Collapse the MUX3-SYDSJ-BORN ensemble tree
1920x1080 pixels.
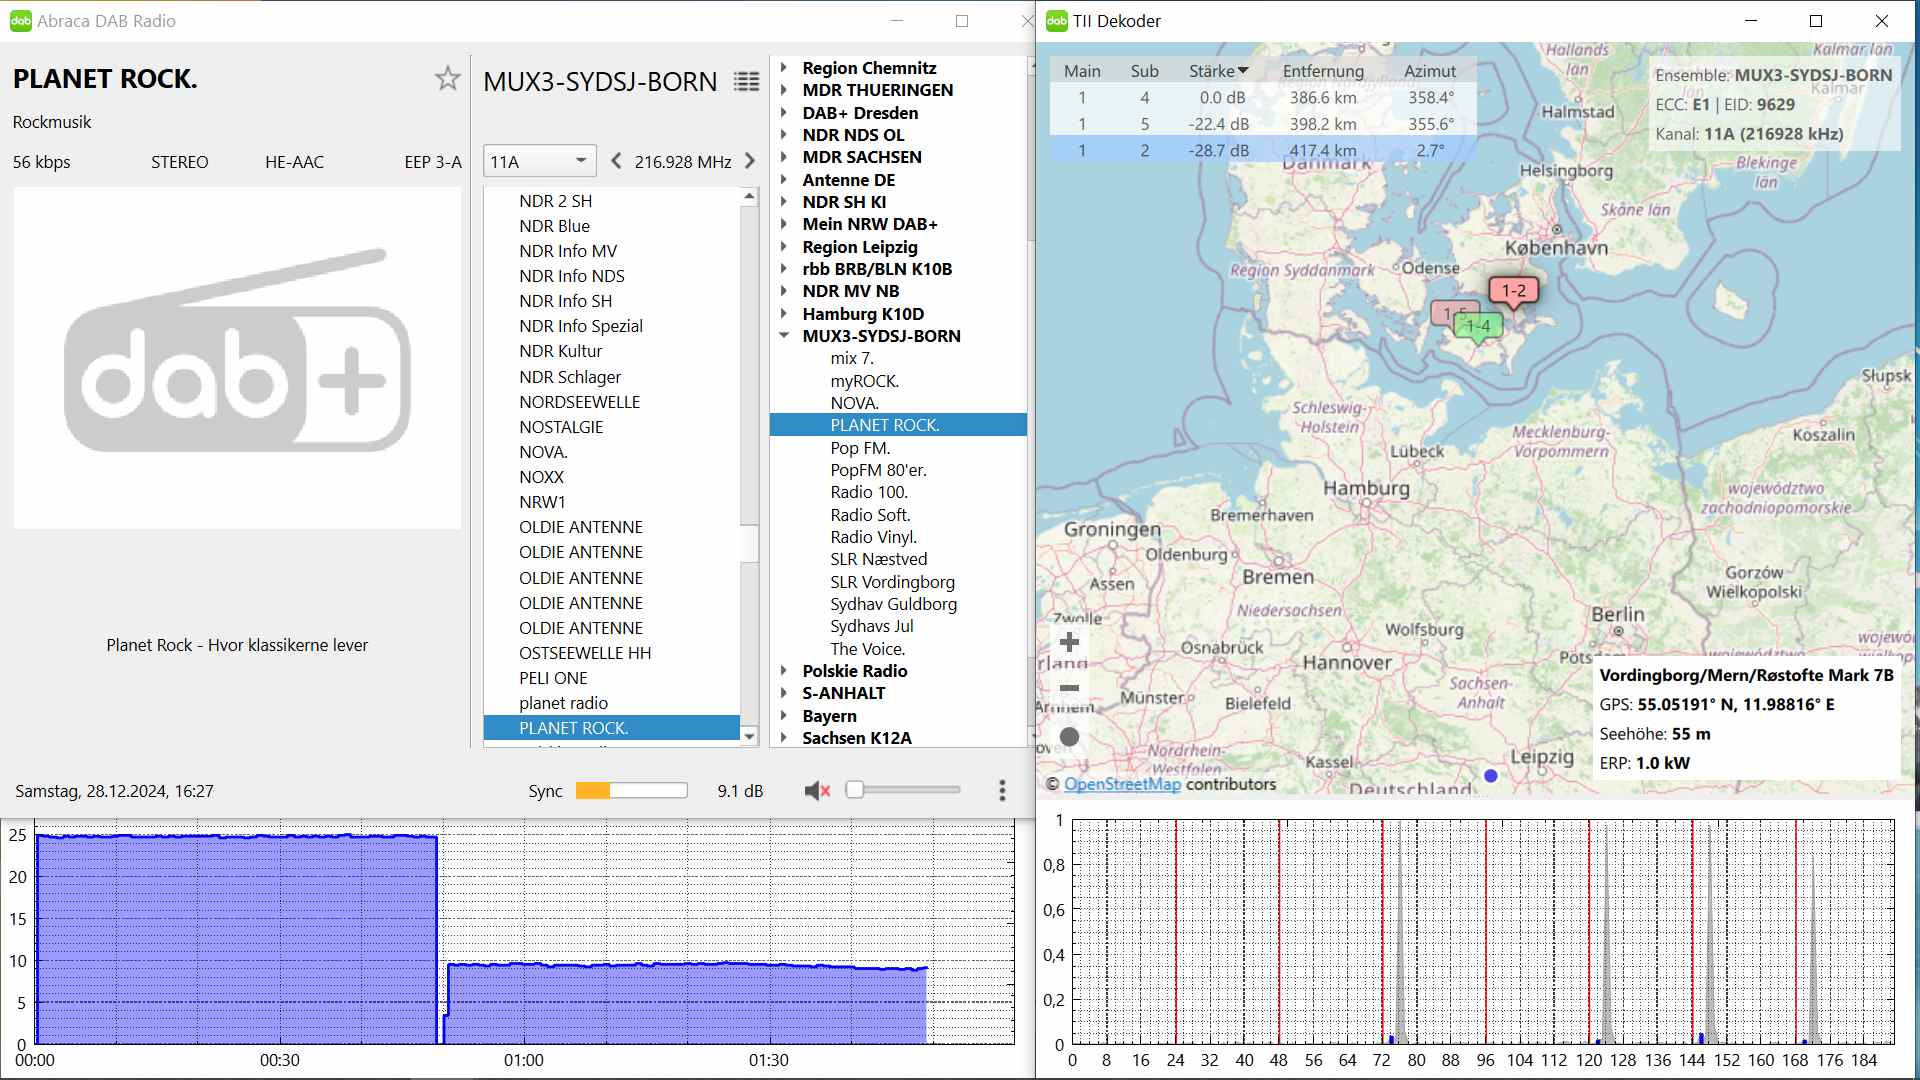pos(784,336)
